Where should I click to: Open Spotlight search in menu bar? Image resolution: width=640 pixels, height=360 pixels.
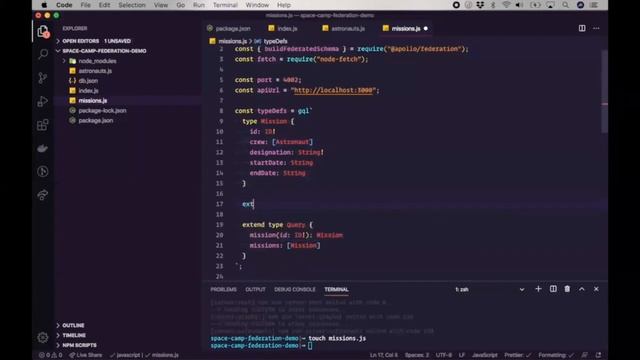click(x=565, y=5)
